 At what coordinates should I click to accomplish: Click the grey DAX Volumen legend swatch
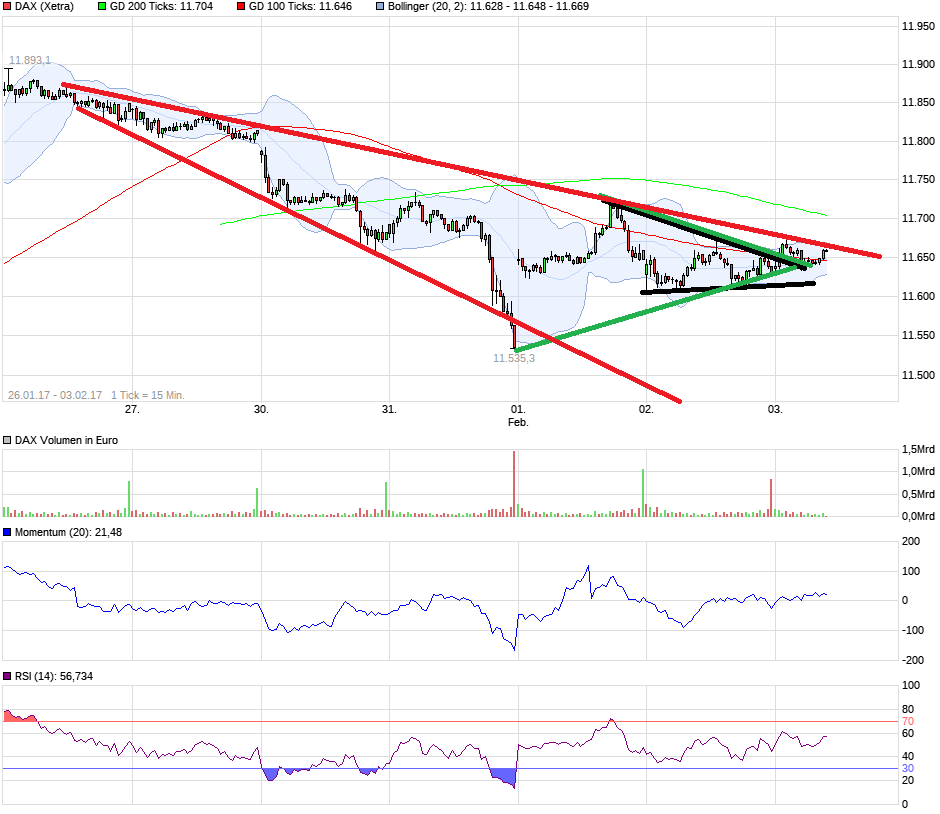(x=7, y=440)
